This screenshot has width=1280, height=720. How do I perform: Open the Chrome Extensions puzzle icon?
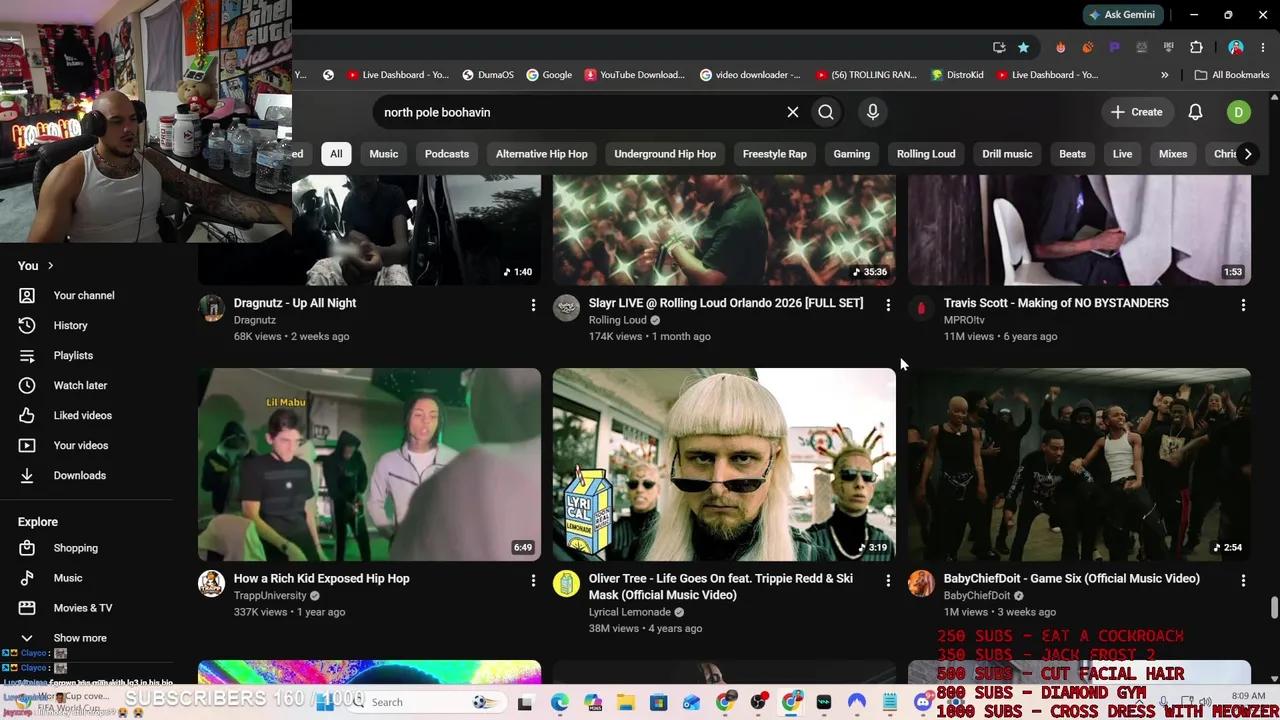(x=1196, y=47)
